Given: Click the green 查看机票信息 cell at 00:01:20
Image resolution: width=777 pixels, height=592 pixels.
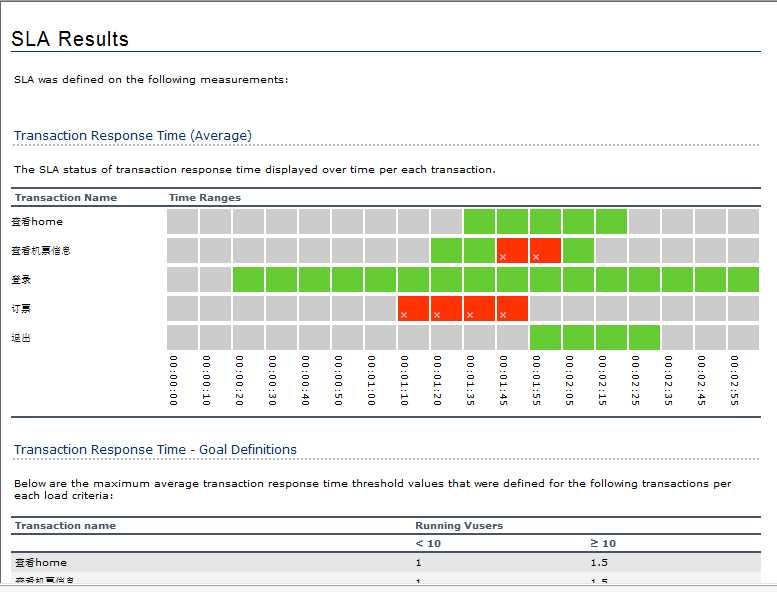Looking at the screenshot, I should pos(446,251).
